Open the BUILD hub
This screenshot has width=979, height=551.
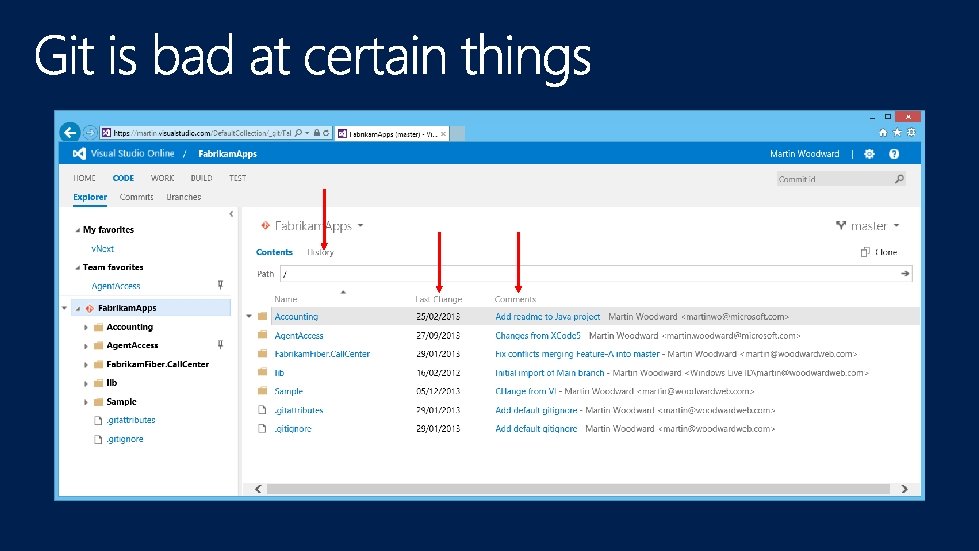(201, 178)
